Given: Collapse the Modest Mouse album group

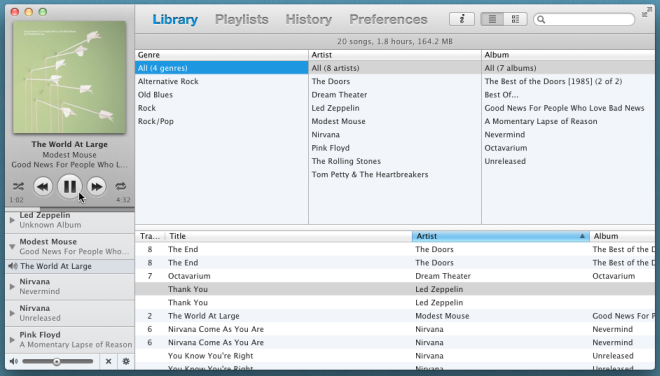Looking at the screenshot, I should (x=12, y=247).
